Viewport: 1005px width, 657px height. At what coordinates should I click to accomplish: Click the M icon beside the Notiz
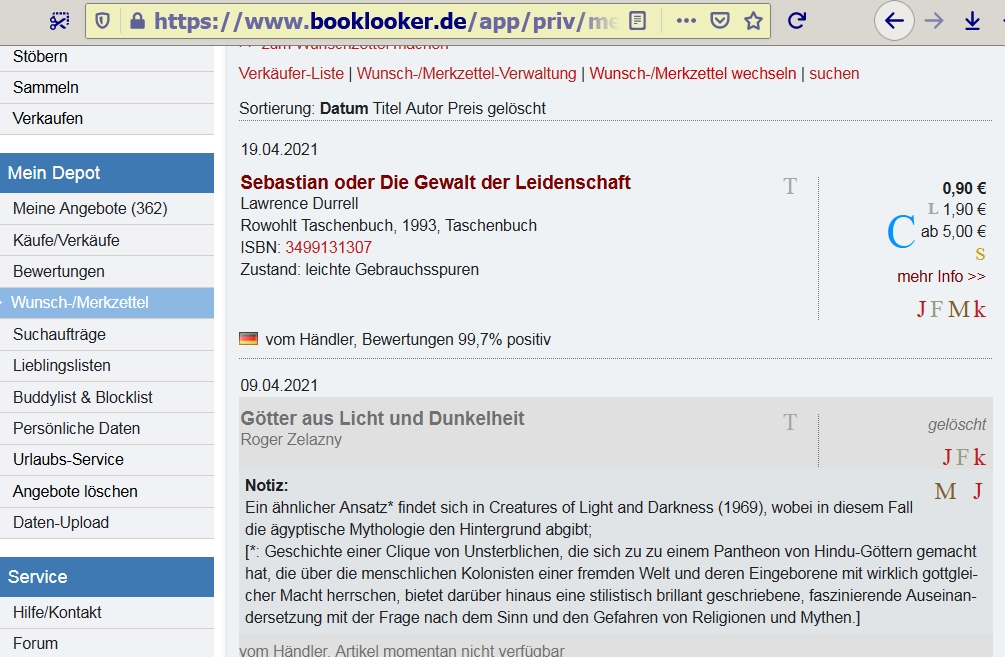coord(945,492)
